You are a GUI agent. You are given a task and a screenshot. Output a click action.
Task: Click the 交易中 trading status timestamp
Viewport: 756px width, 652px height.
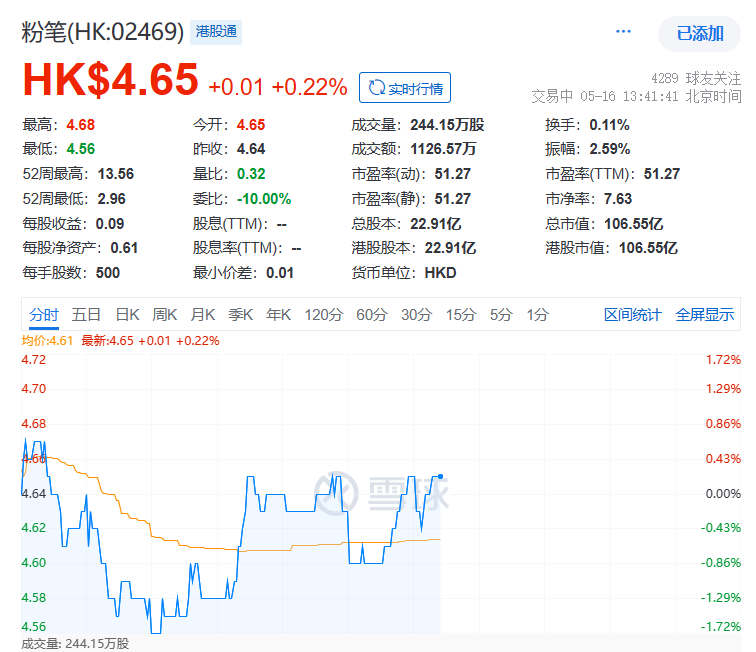point(636,96)
